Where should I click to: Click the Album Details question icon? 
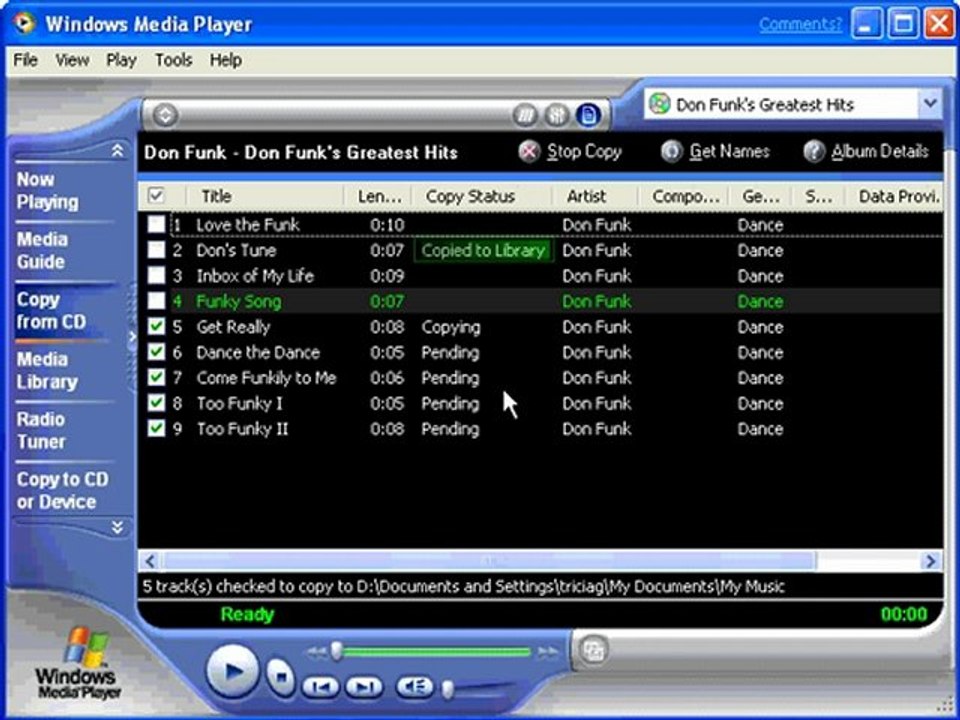(x=814, y=152)
